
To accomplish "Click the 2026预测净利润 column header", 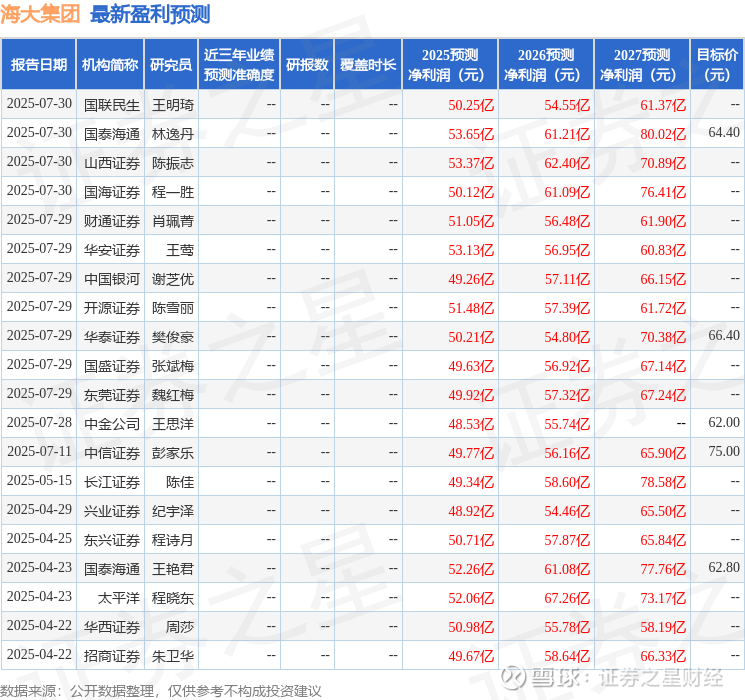I will coord(546,65).
